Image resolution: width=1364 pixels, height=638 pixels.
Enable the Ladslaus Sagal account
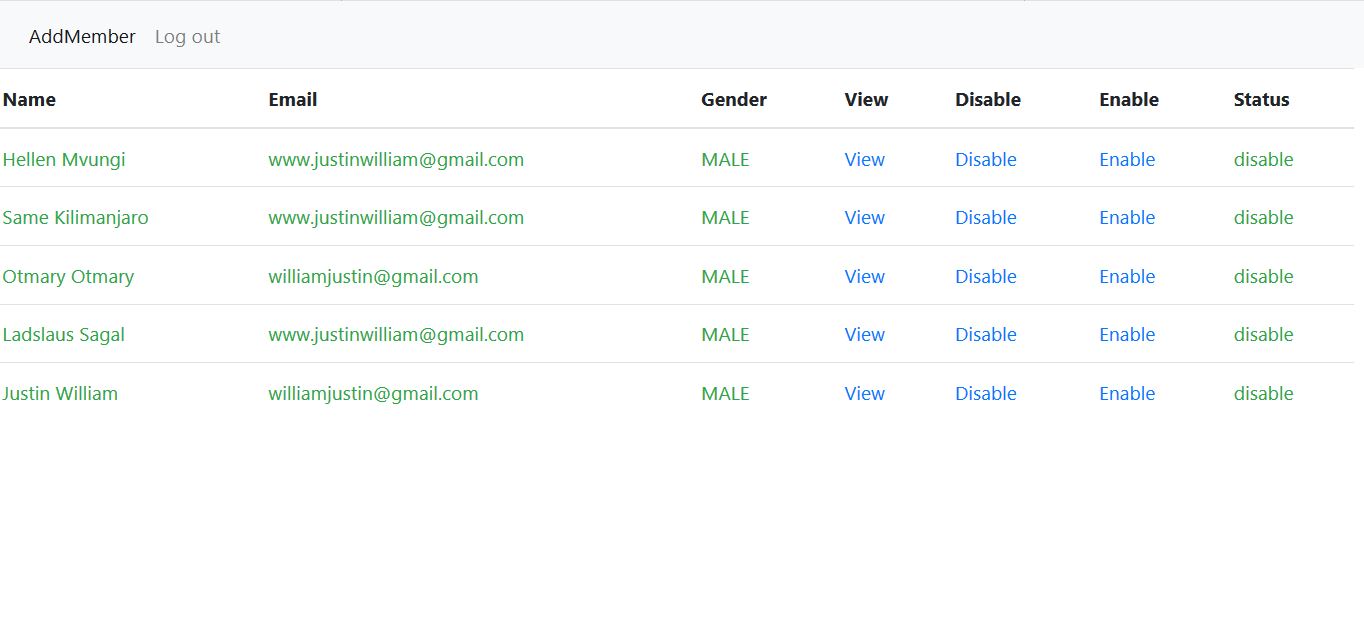click(1127, 334)
